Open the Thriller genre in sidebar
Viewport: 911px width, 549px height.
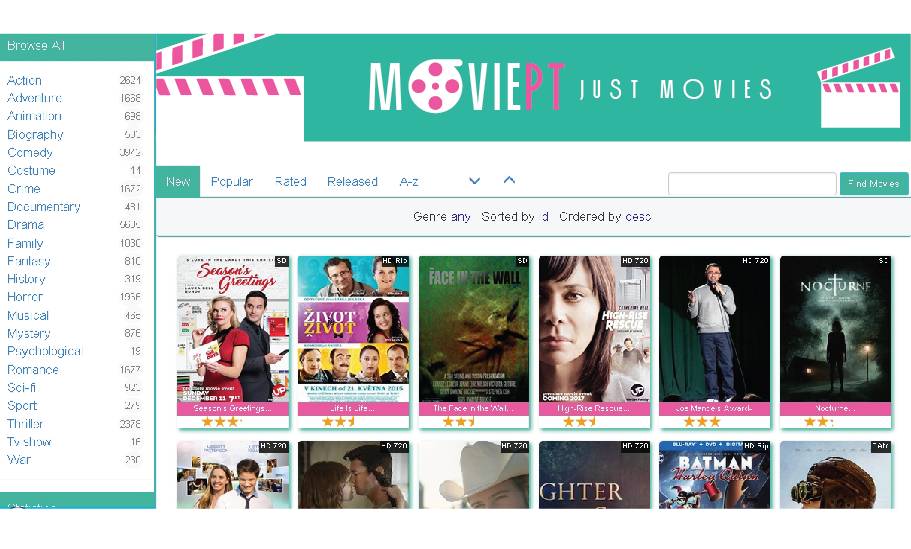(x=25, y=424)
